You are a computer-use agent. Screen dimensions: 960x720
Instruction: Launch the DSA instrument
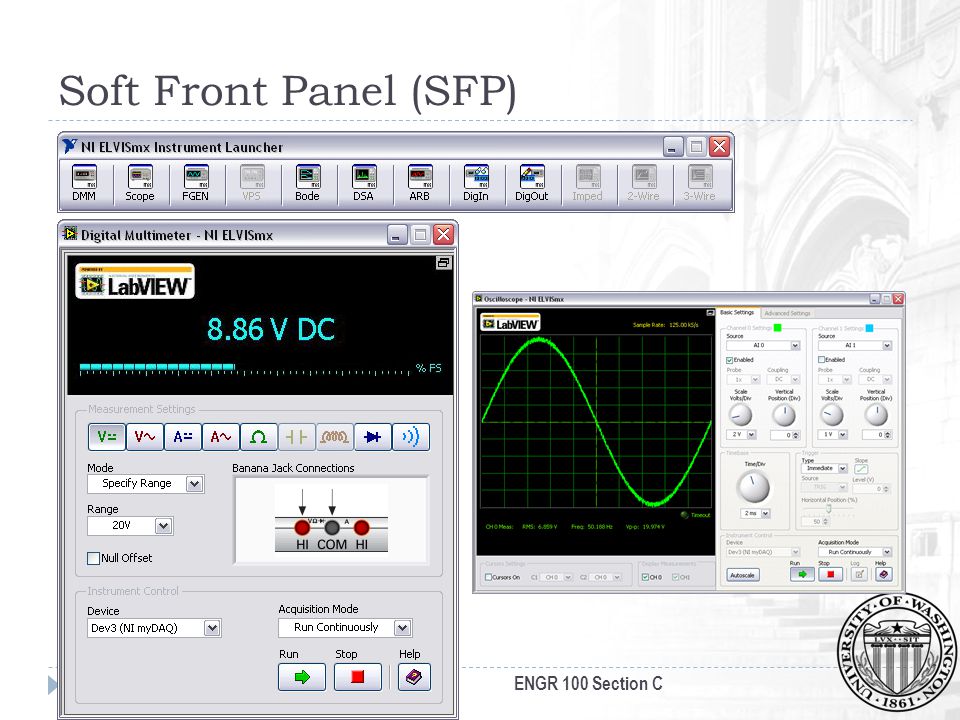(363, 183)
